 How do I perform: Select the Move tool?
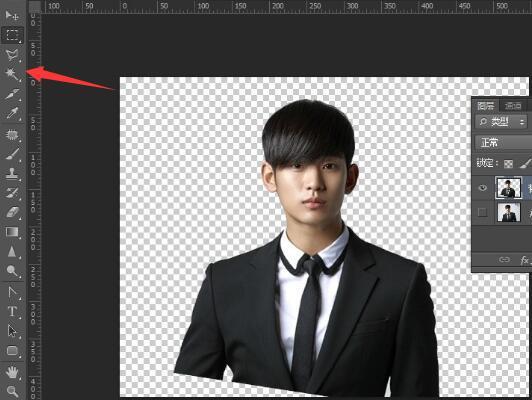pyautogui.click(x=12, y=15)
